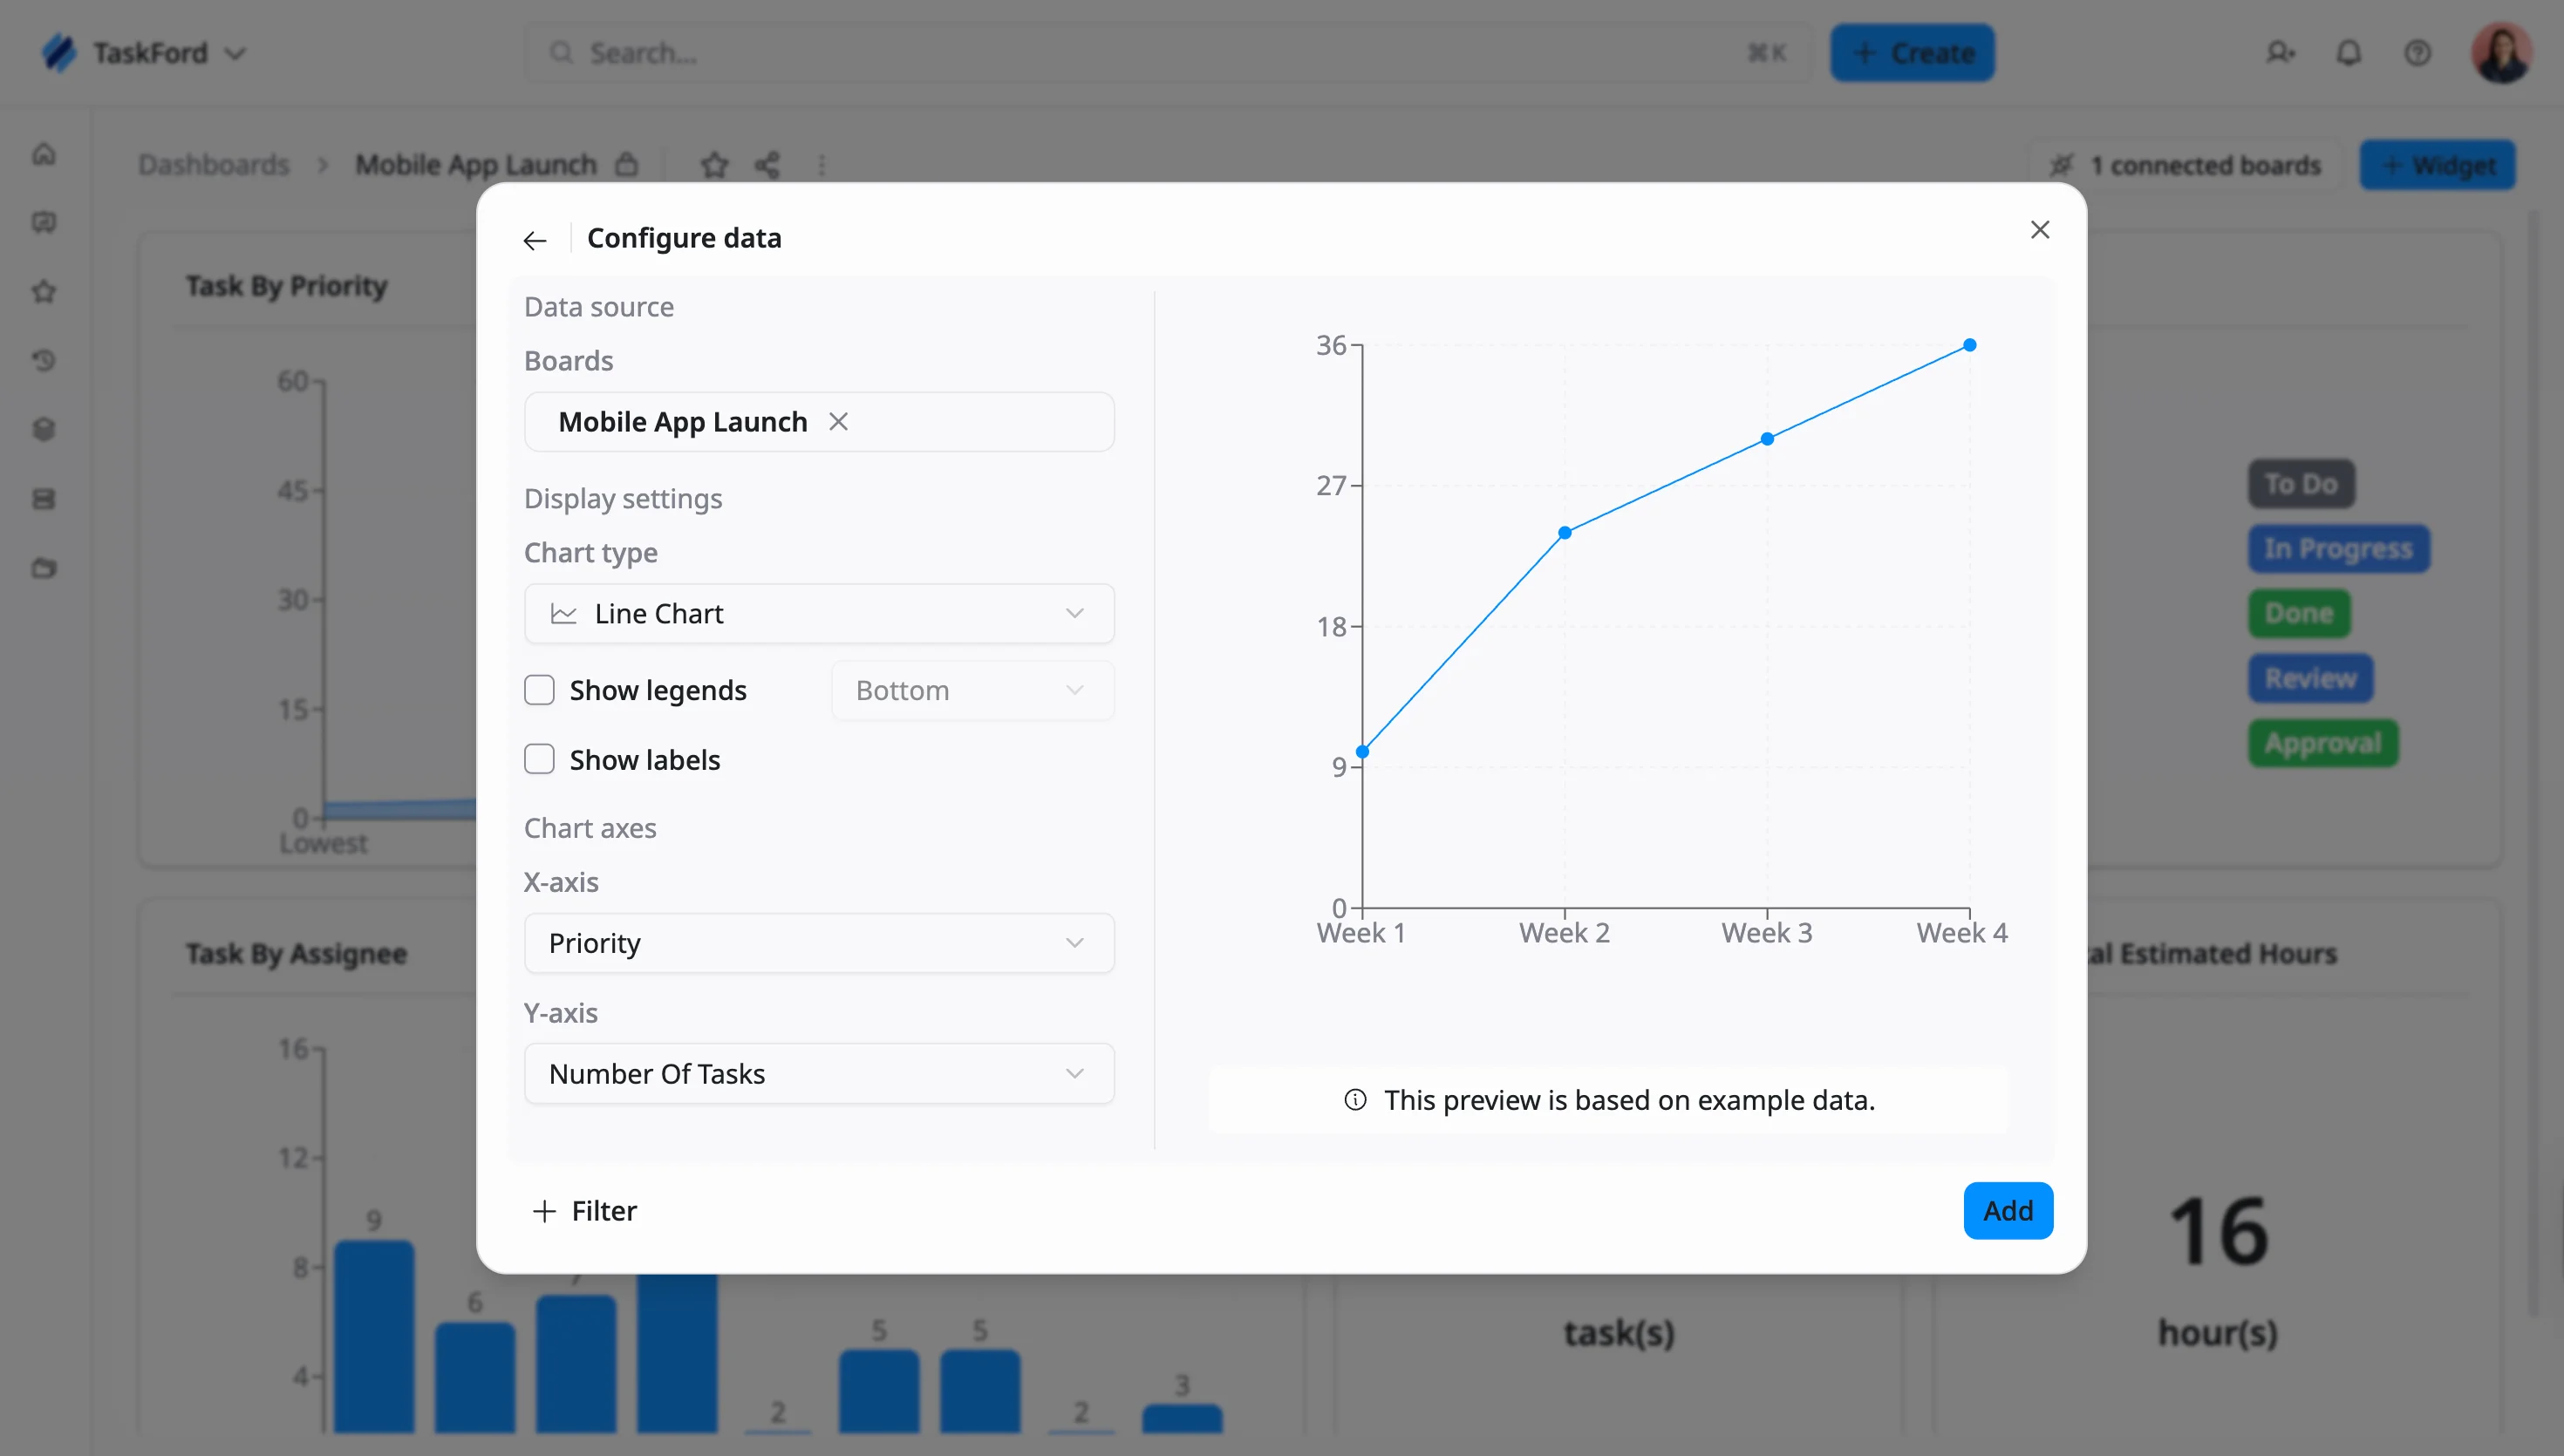
Task: Click the invite user icon in header
Action: coord(2280,53)
